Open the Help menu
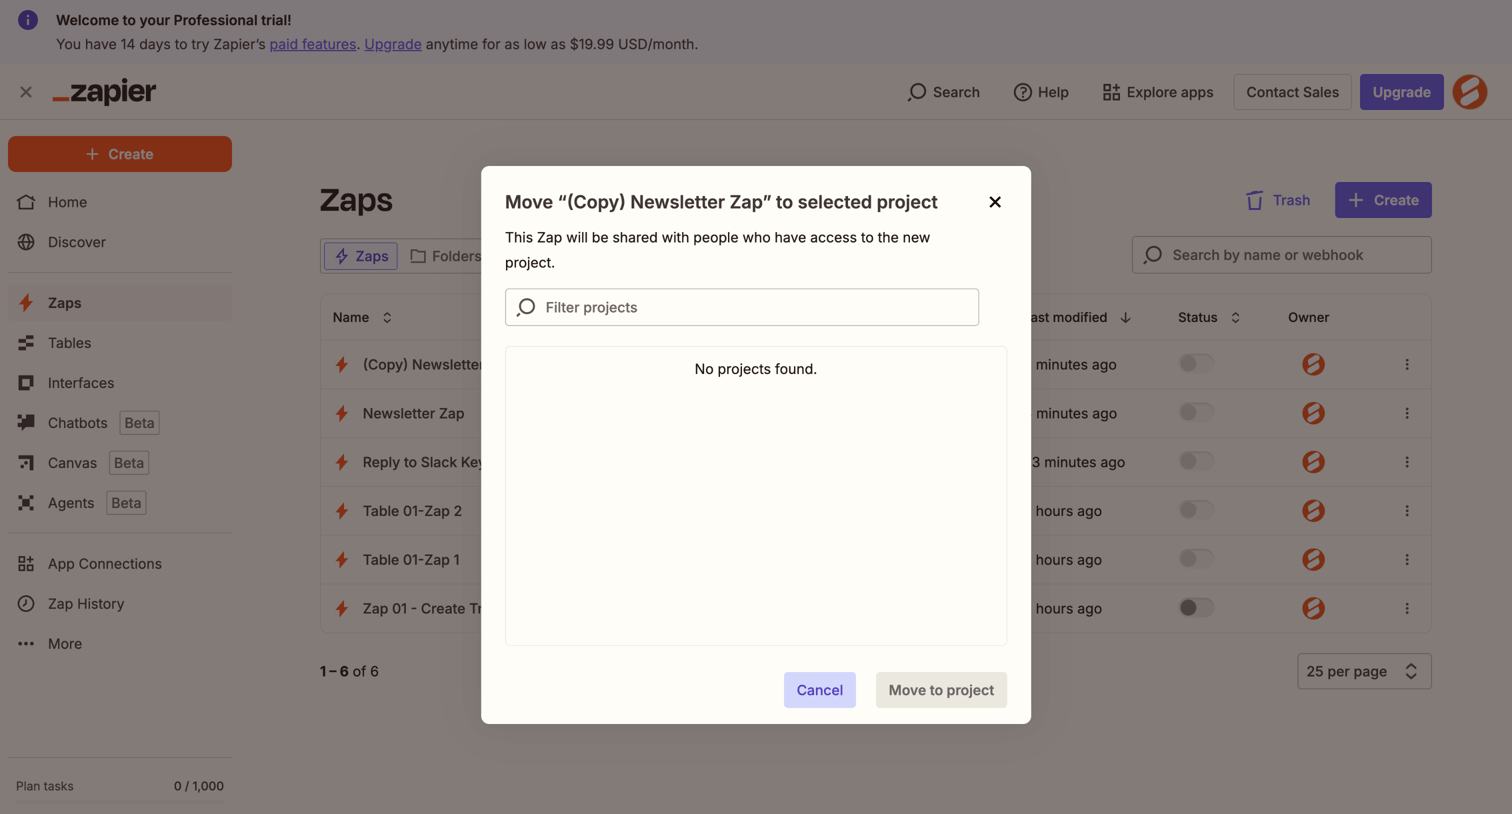 pyautogui.click(x=1041, y=92)
